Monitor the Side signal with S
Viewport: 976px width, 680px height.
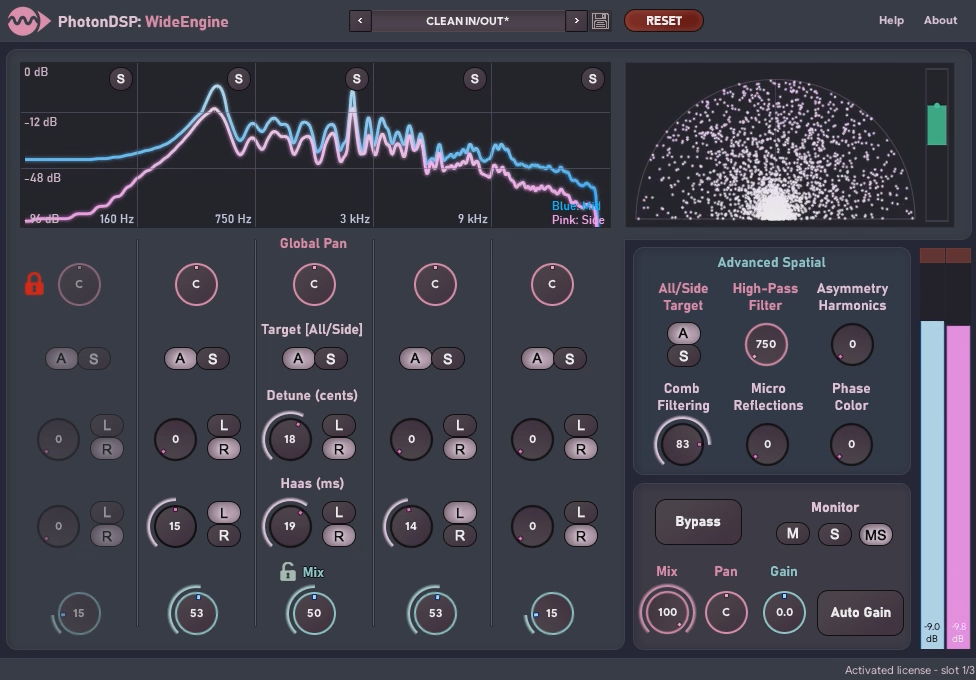click(x=834, y=534)
